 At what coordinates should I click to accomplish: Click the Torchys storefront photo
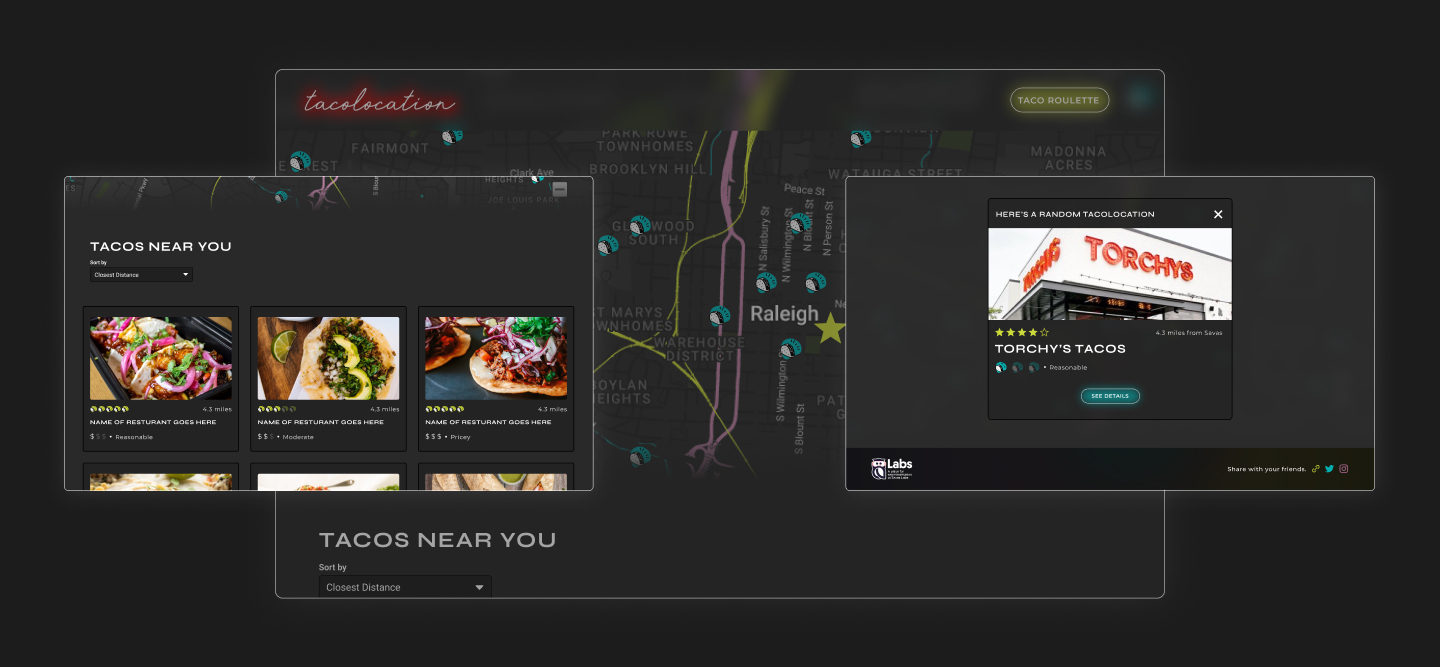1110,274
